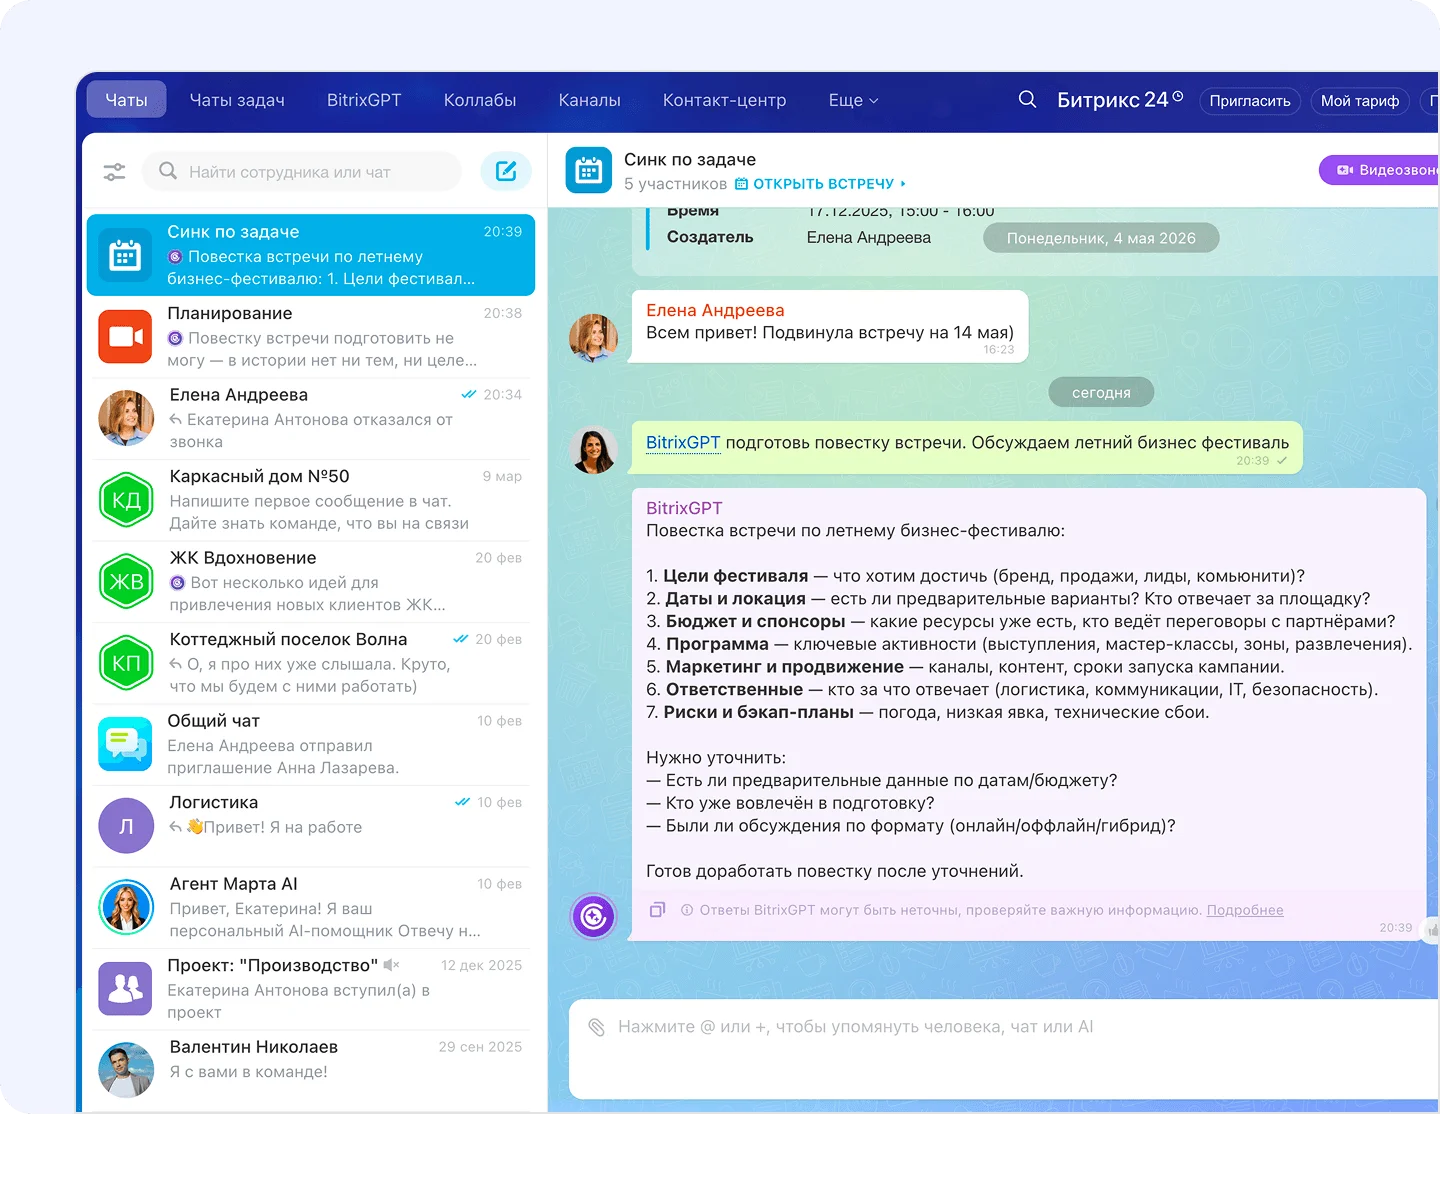The width and height of the screenshot is (1440, 1182).
Task: Open Валентин Николаев avatar
Action: coord(126,1070)
